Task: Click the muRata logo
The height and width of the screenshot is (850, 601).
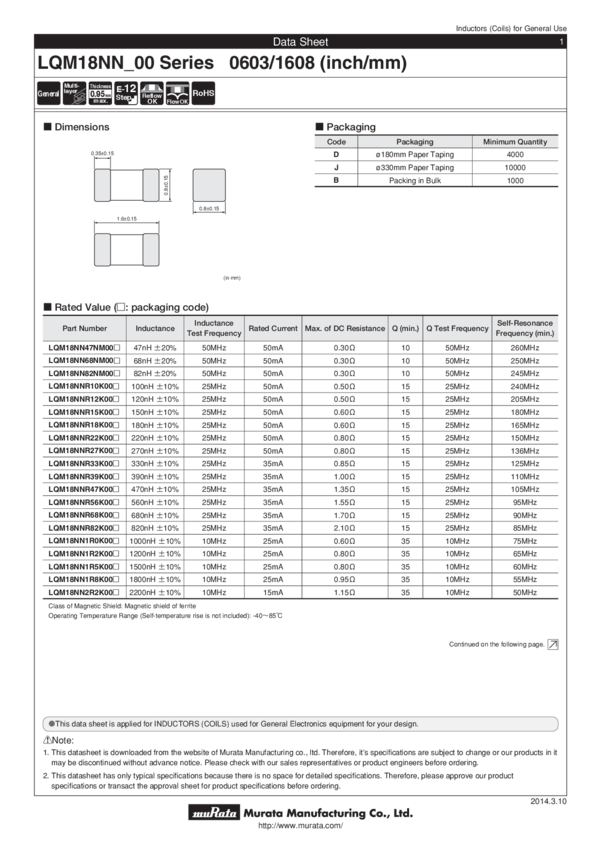Action: [214, 812]
